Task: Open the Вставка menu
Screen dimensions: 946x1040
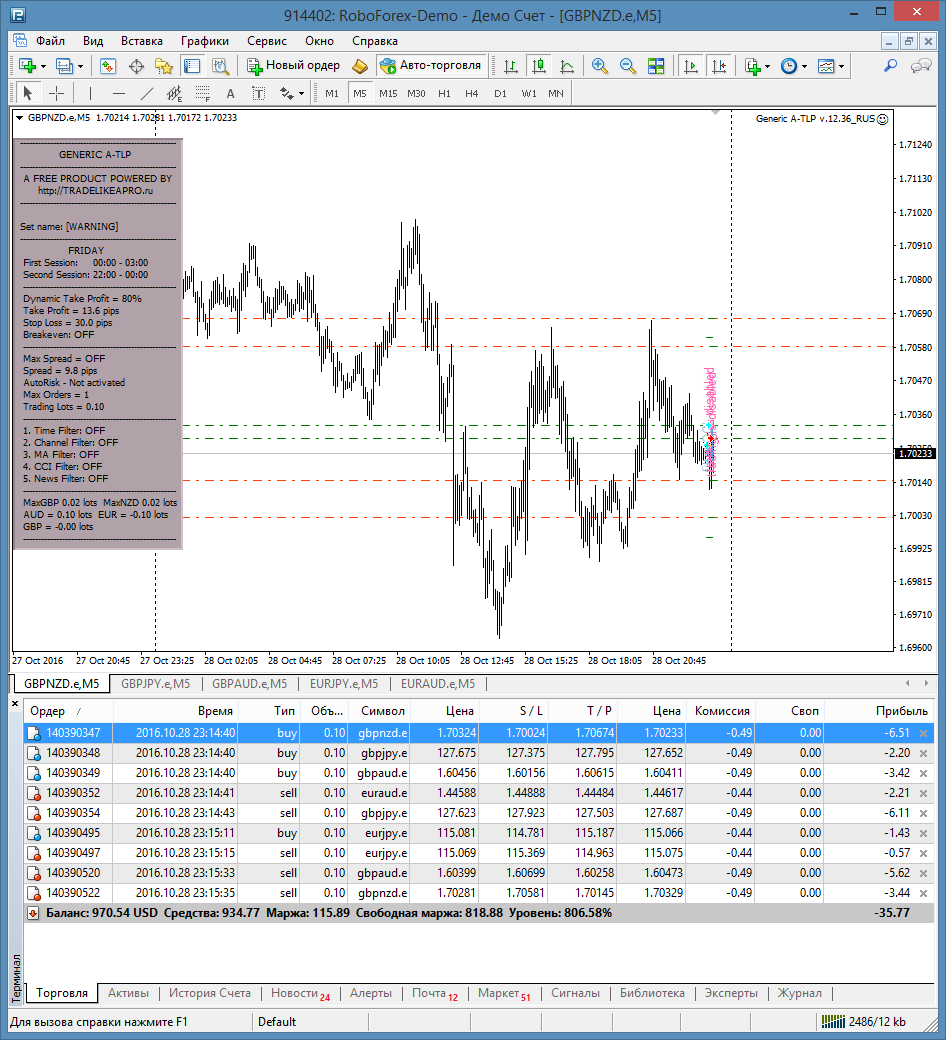Action: pos(142,41)
